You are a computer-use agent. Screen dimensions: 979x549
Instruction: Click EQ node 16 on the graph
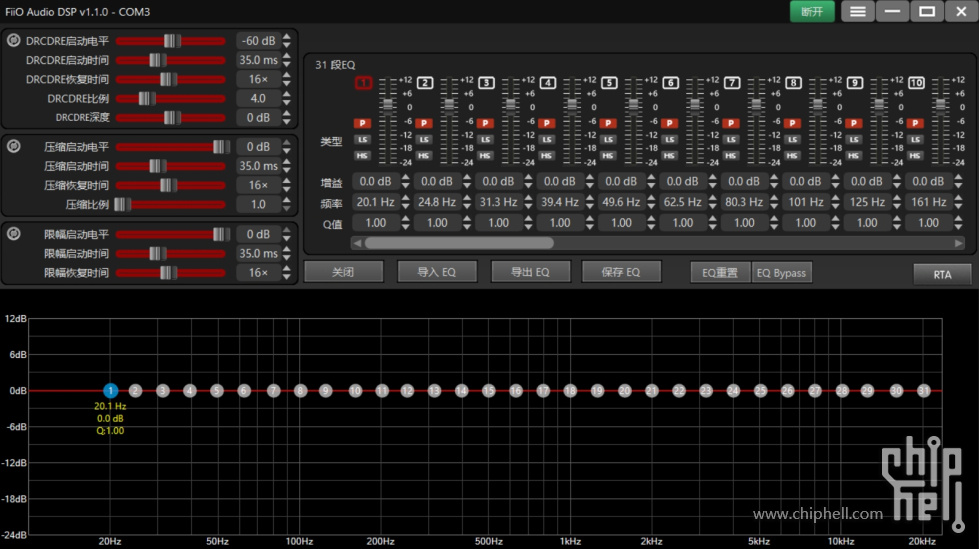[516, 391]
